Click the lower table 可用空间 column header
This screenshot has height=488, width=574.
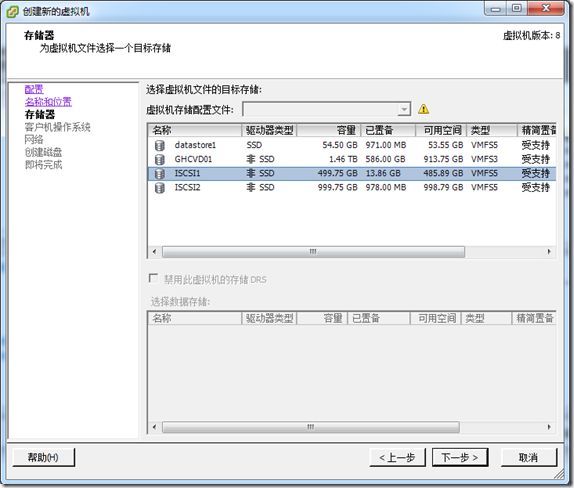pyautogui.click(x=435, y=318)
